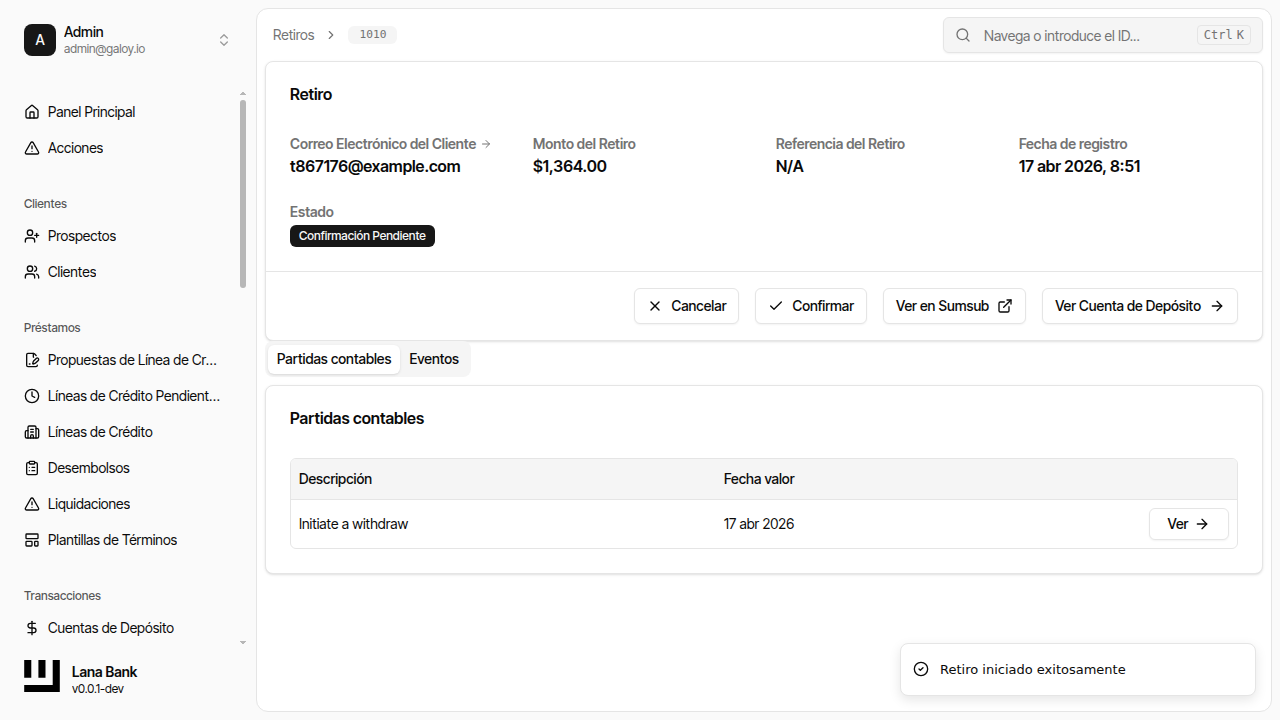This screenshot has height=720, width=1280.
Task: View the Initiate a withdraw entry
Action: (x=1188, y=524)
